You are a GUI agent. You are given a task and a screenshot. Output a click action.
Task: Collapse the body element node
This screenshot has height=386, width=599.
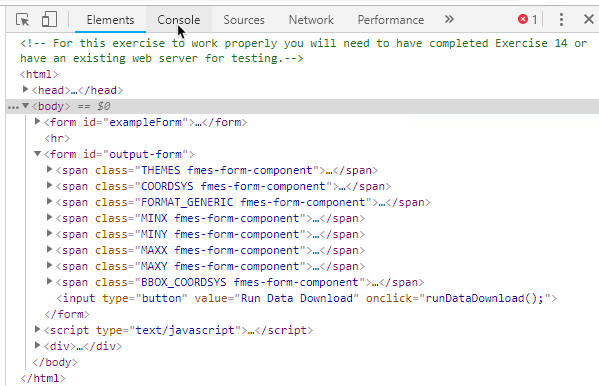pyautogui.click(x=25, y=105)
